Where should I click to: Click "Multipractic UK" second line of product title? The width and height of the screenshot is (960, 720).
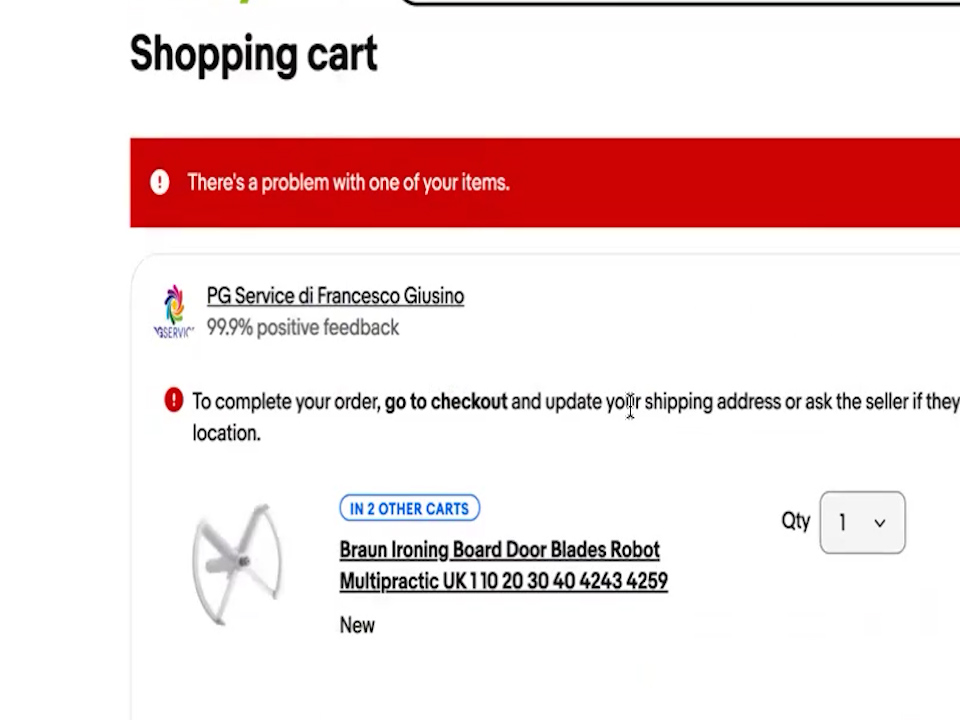pyautogui.click(x=503, y=581)
